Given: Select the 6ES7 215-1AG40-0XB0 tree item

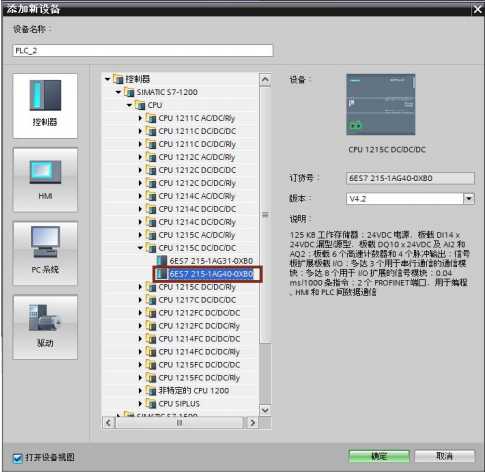Looking at the screenshot, I should point(211,274).
